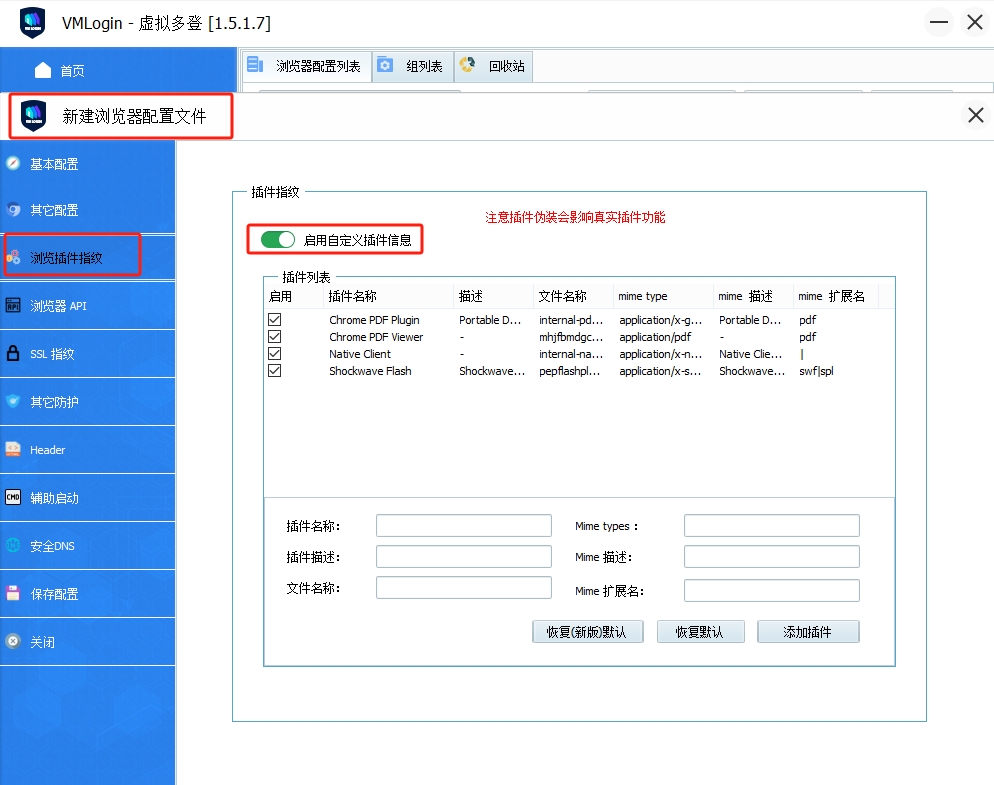The height and width of the screenshot is (785, 994).
Task: Click the 文件名称 column header
Action: coord(574,296)
